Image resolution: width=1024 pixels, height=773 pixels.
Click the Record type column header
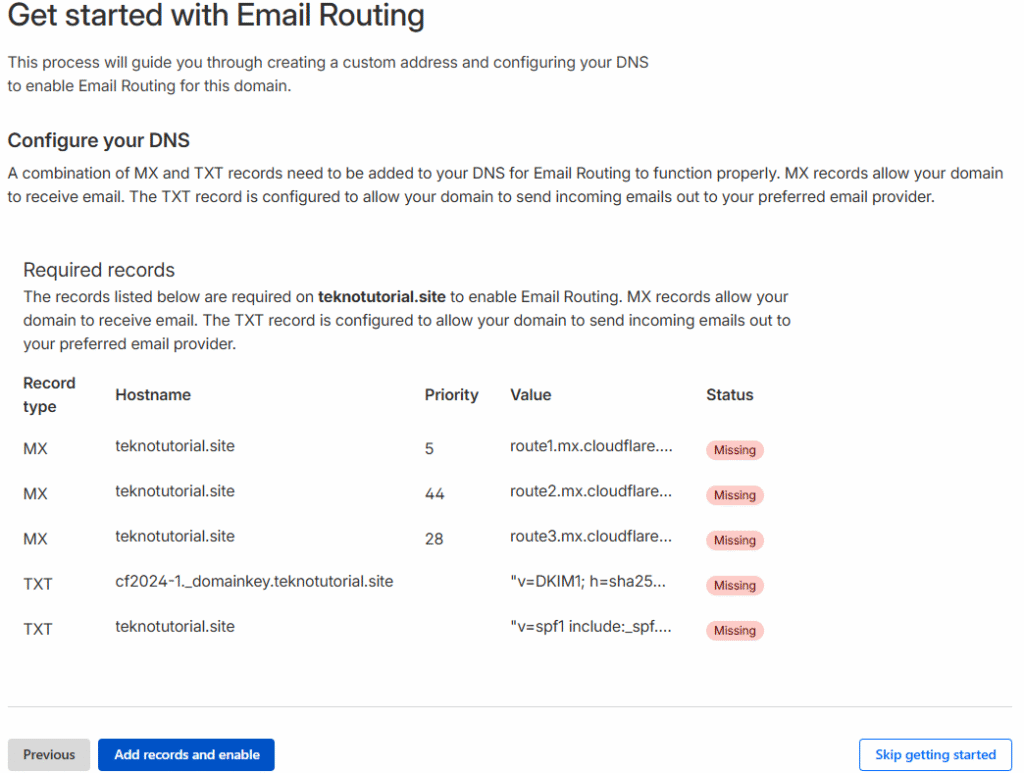(x=49, y=394)
